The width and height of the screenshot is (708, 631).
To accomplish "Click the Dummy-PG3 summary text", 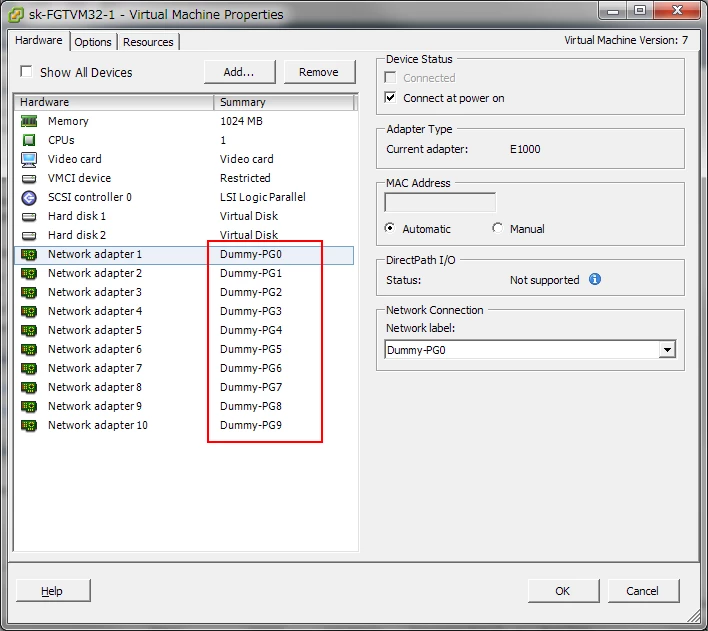I will pyautogui.click(x=251, y=311).
